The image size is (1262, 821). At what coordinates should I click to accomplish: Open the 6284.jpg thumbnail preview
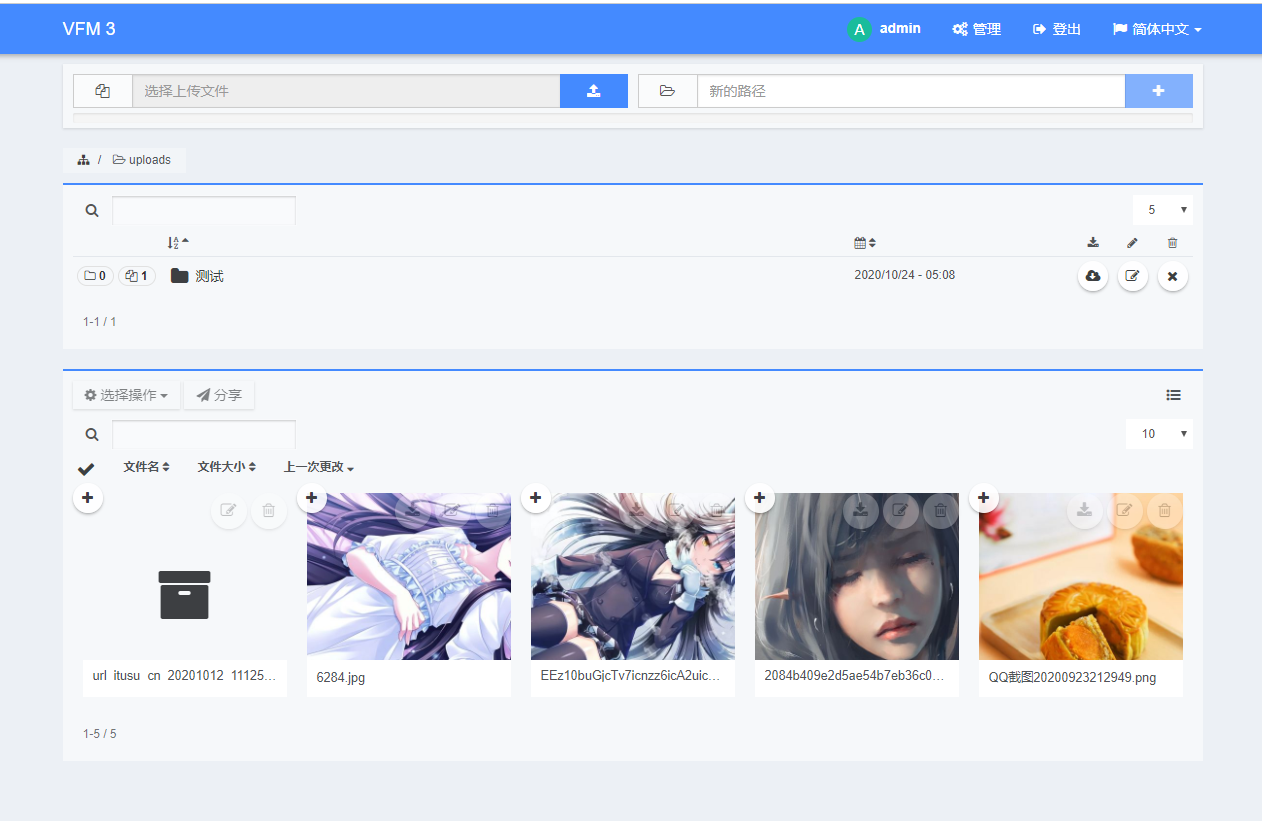coord(409,576)
